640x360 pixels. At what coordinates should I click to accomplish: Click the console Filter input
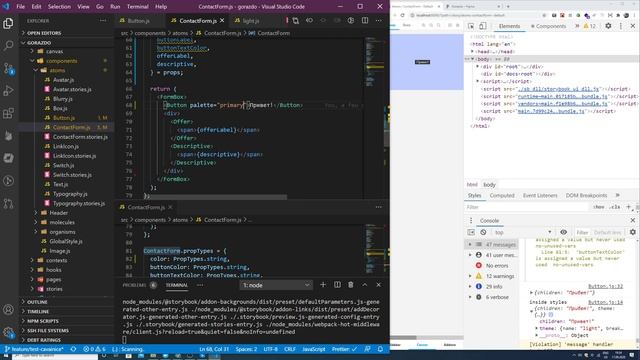582,232
